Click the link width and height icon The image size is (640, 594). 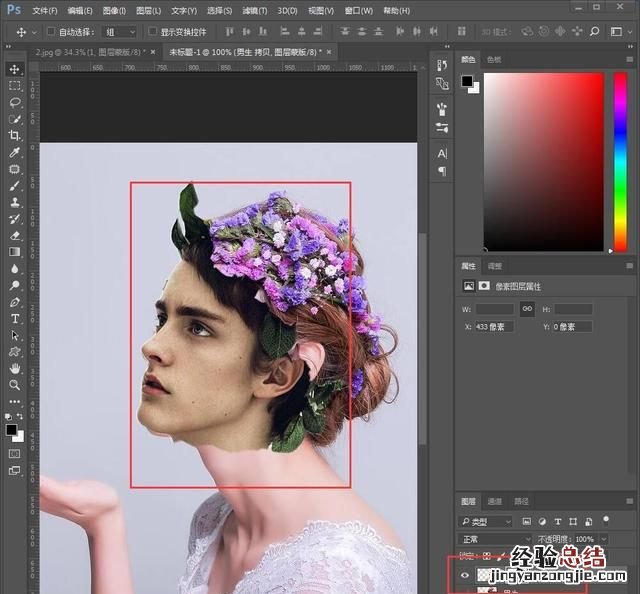tap(526, 309)
